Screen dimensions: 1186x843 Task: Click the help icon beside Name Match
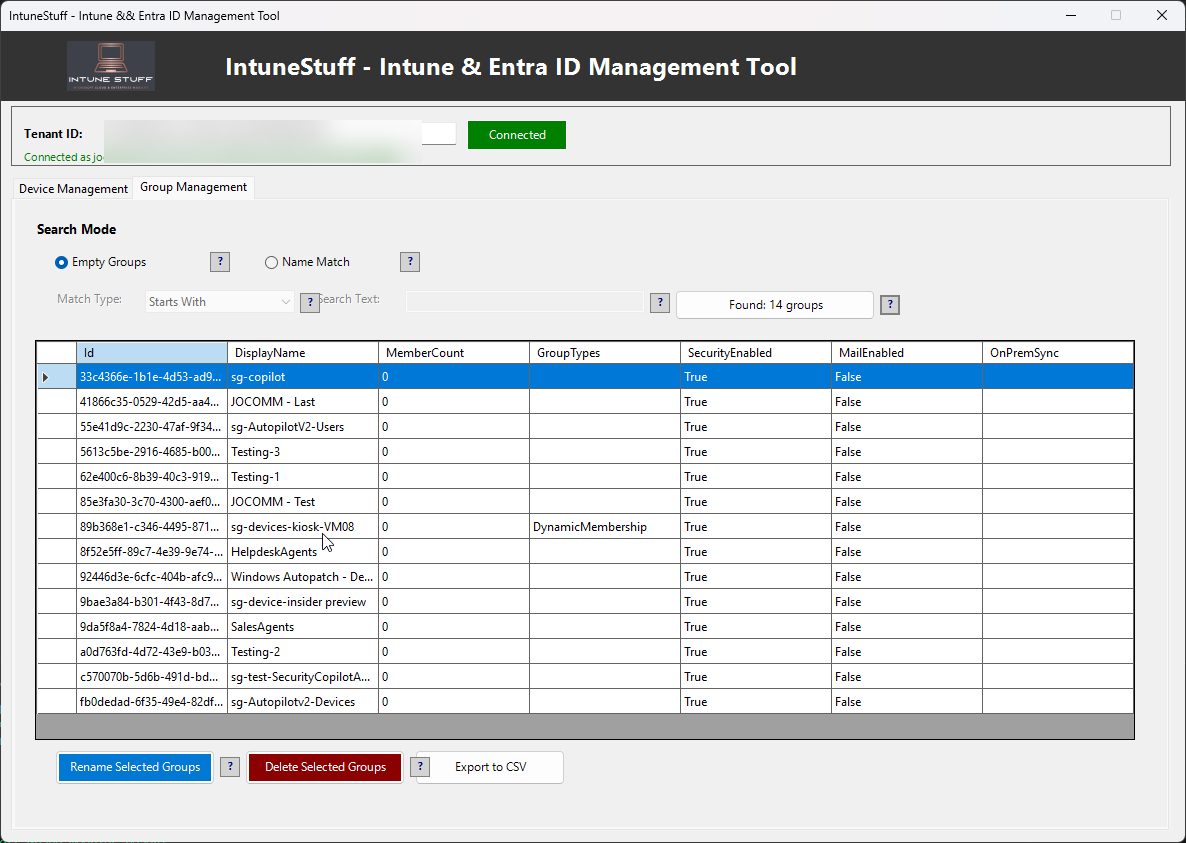click(x=409, y=262)
